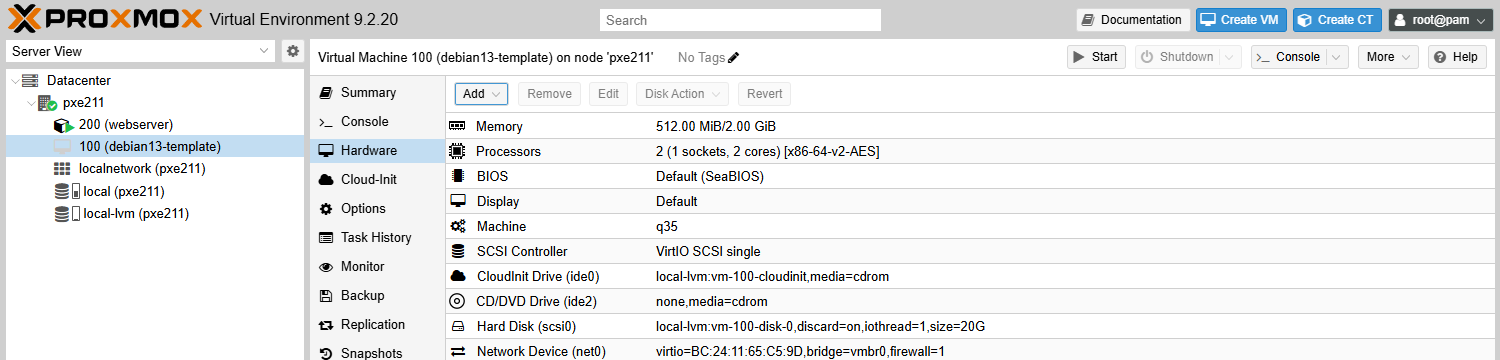Click the Remove hardware button
Image resolution: width=1500 pixels, height=360 pixels.
click(x=549, y=93)
